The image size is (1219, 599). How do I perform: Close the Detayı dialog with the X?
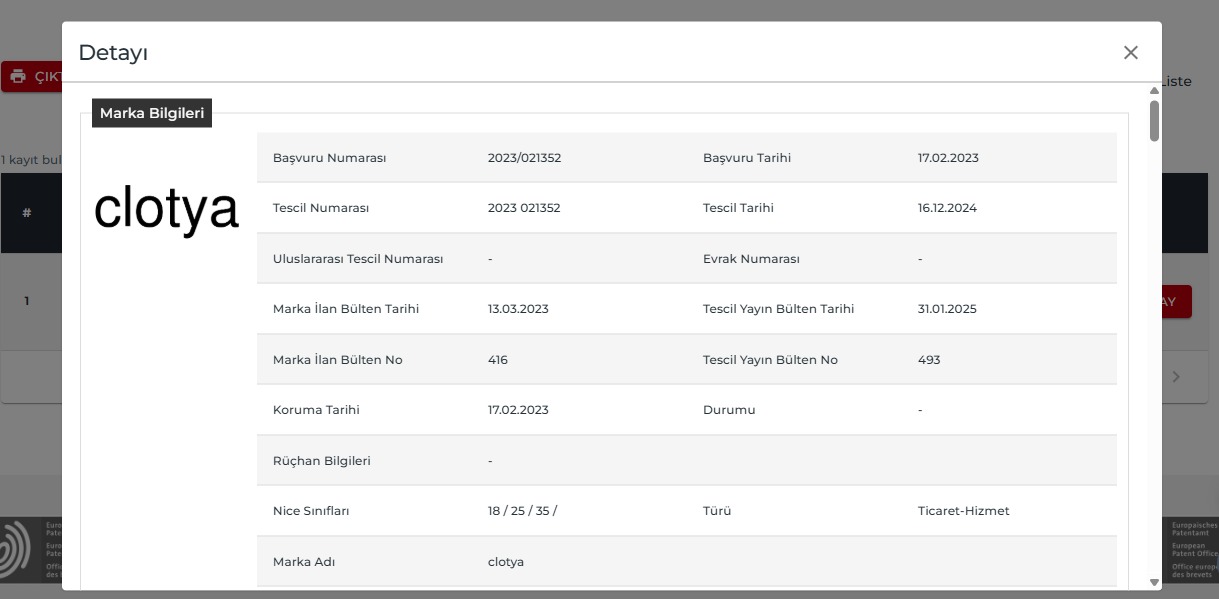[x=1131, y=53]
